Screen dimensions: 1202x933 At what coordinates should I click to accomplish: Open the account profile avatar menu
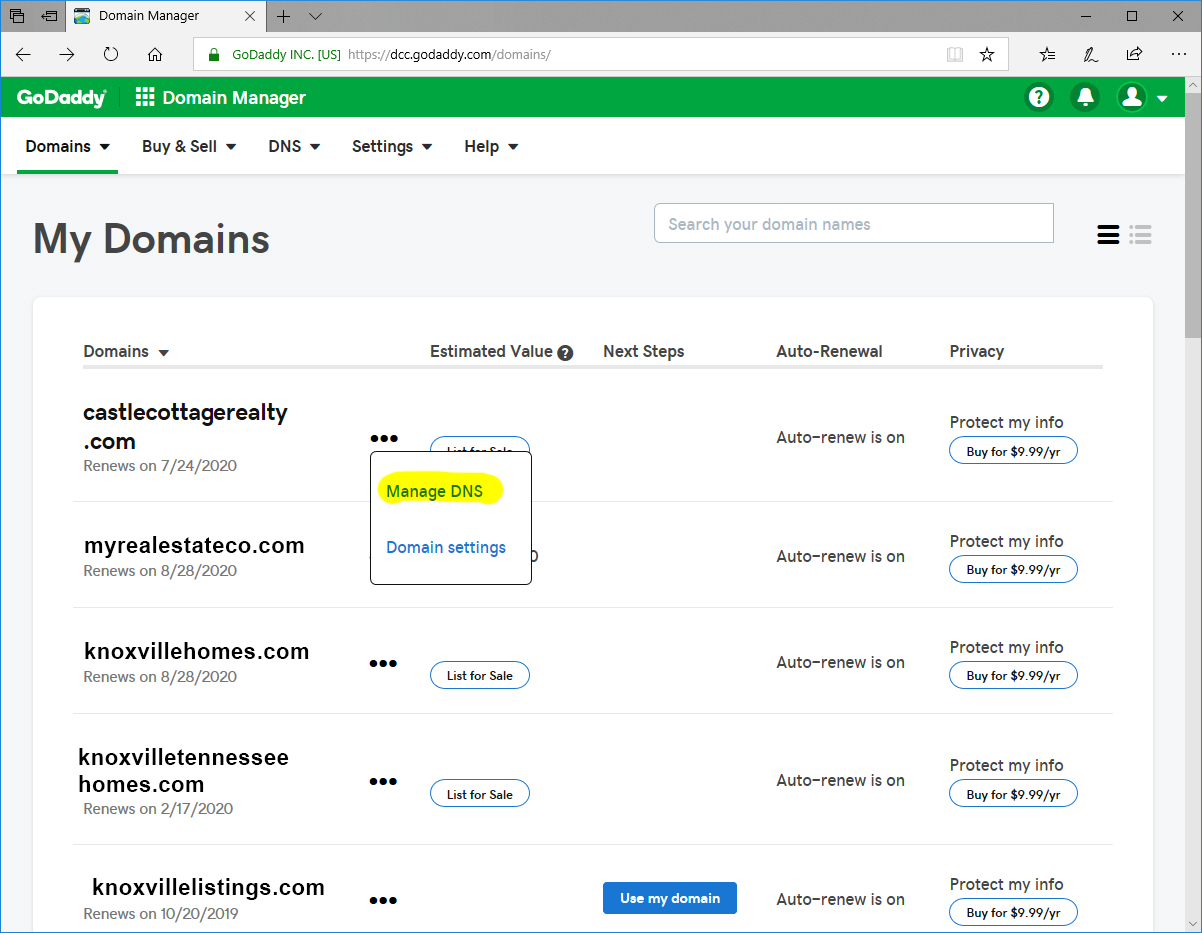click(x=1132, y=97)
